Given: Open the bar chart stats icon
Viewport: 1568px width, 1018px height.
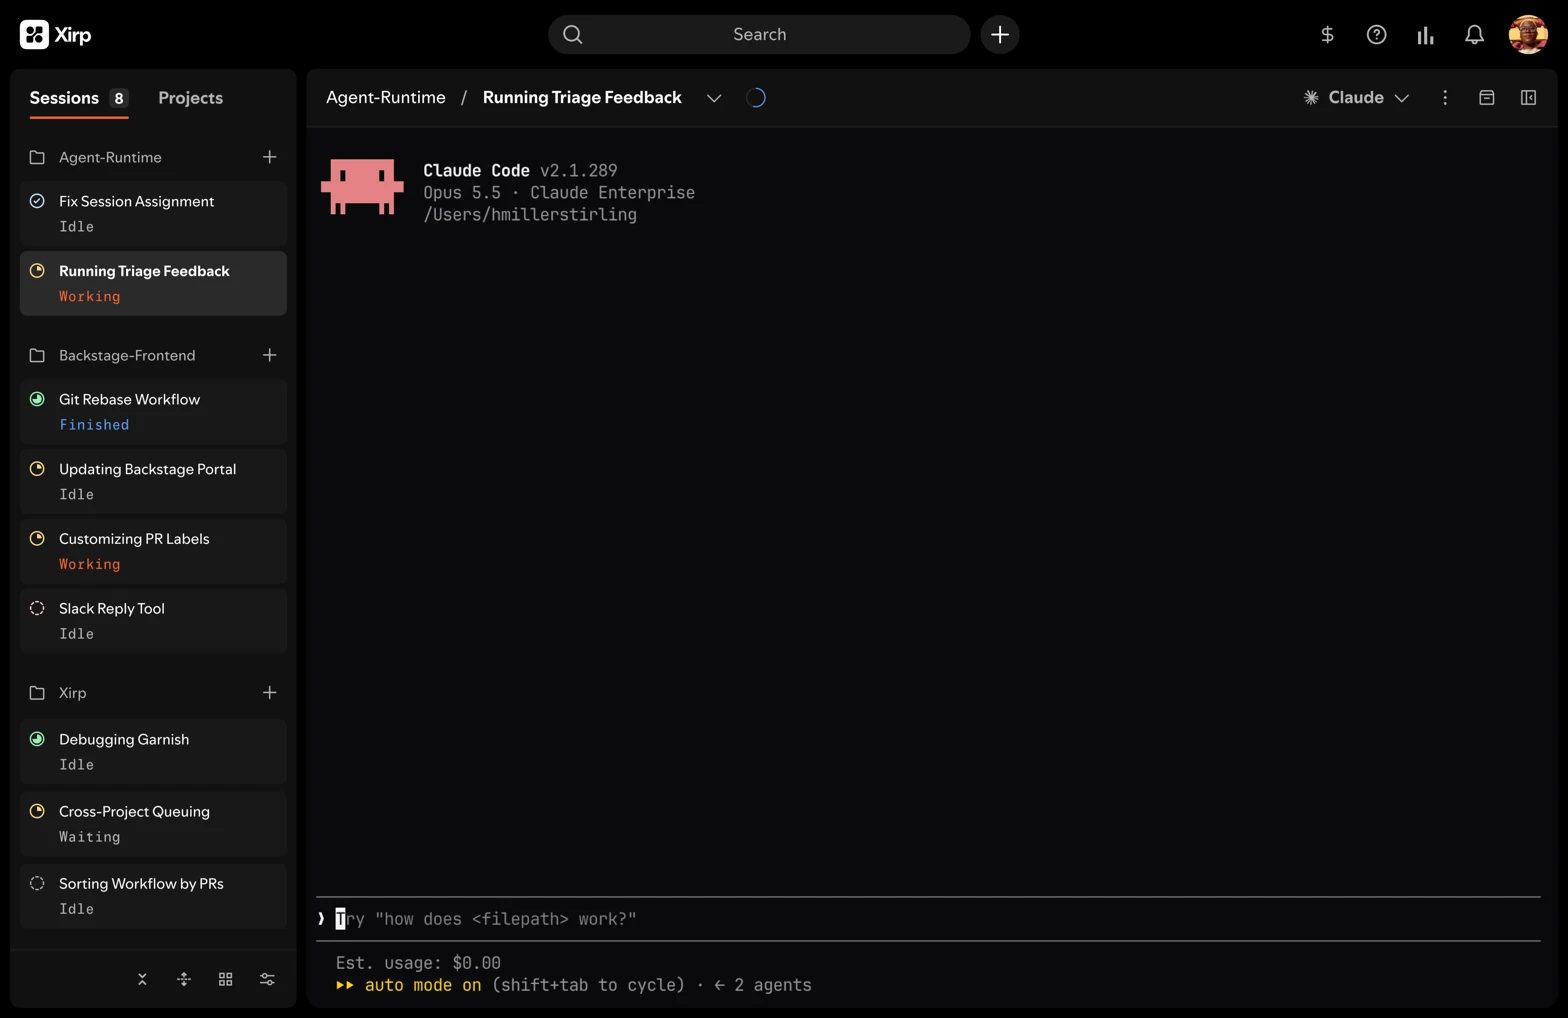Looking at the screenshot, I should click(x=1425, y=35).
